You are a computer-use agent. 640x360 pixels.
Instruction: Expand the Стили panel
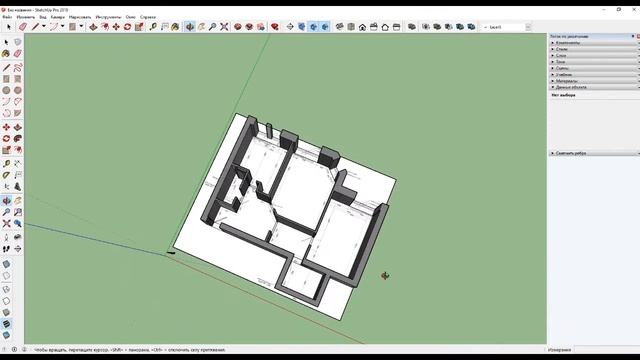[x=594, y=49]
